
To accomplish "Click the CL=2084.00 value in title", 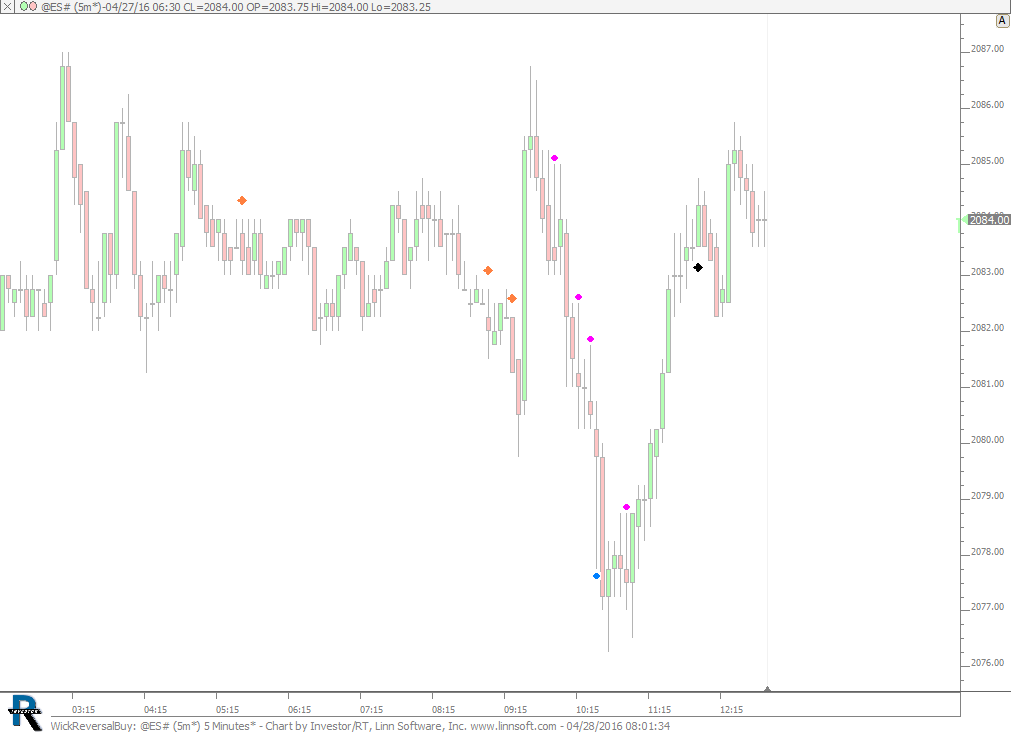I will [x=214, y=7].
